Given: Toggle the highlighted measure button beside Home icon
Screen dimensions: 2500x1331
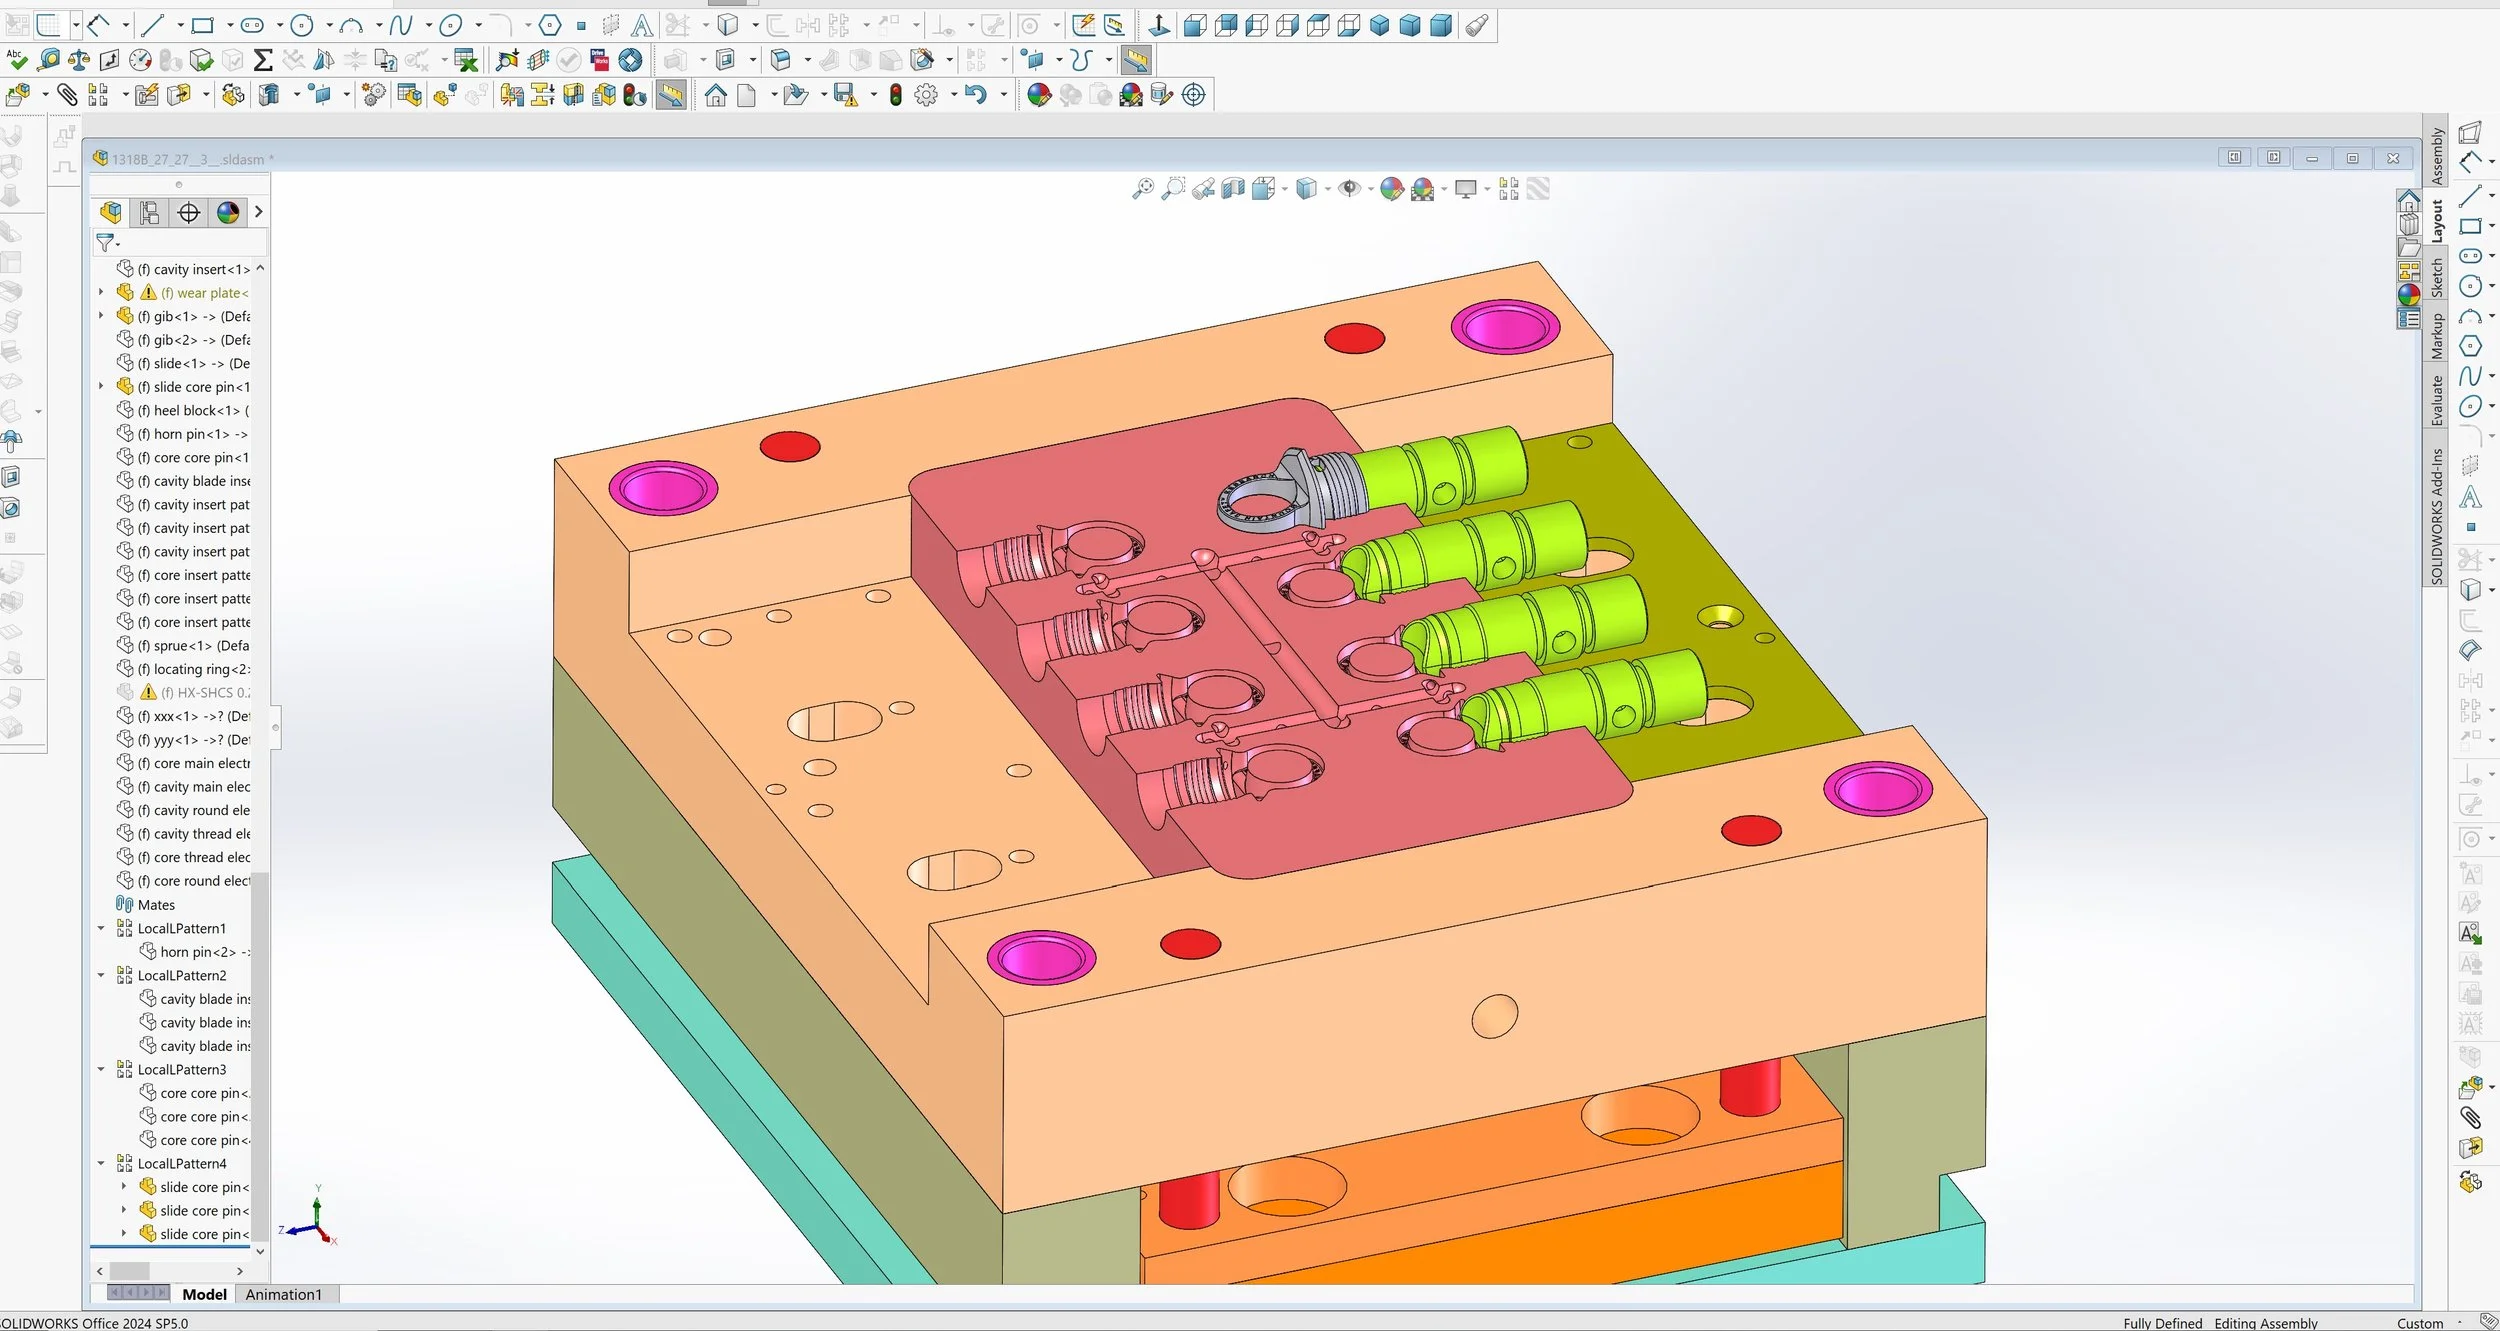Looking at the screenshot, I should click(x=671, y=95).
